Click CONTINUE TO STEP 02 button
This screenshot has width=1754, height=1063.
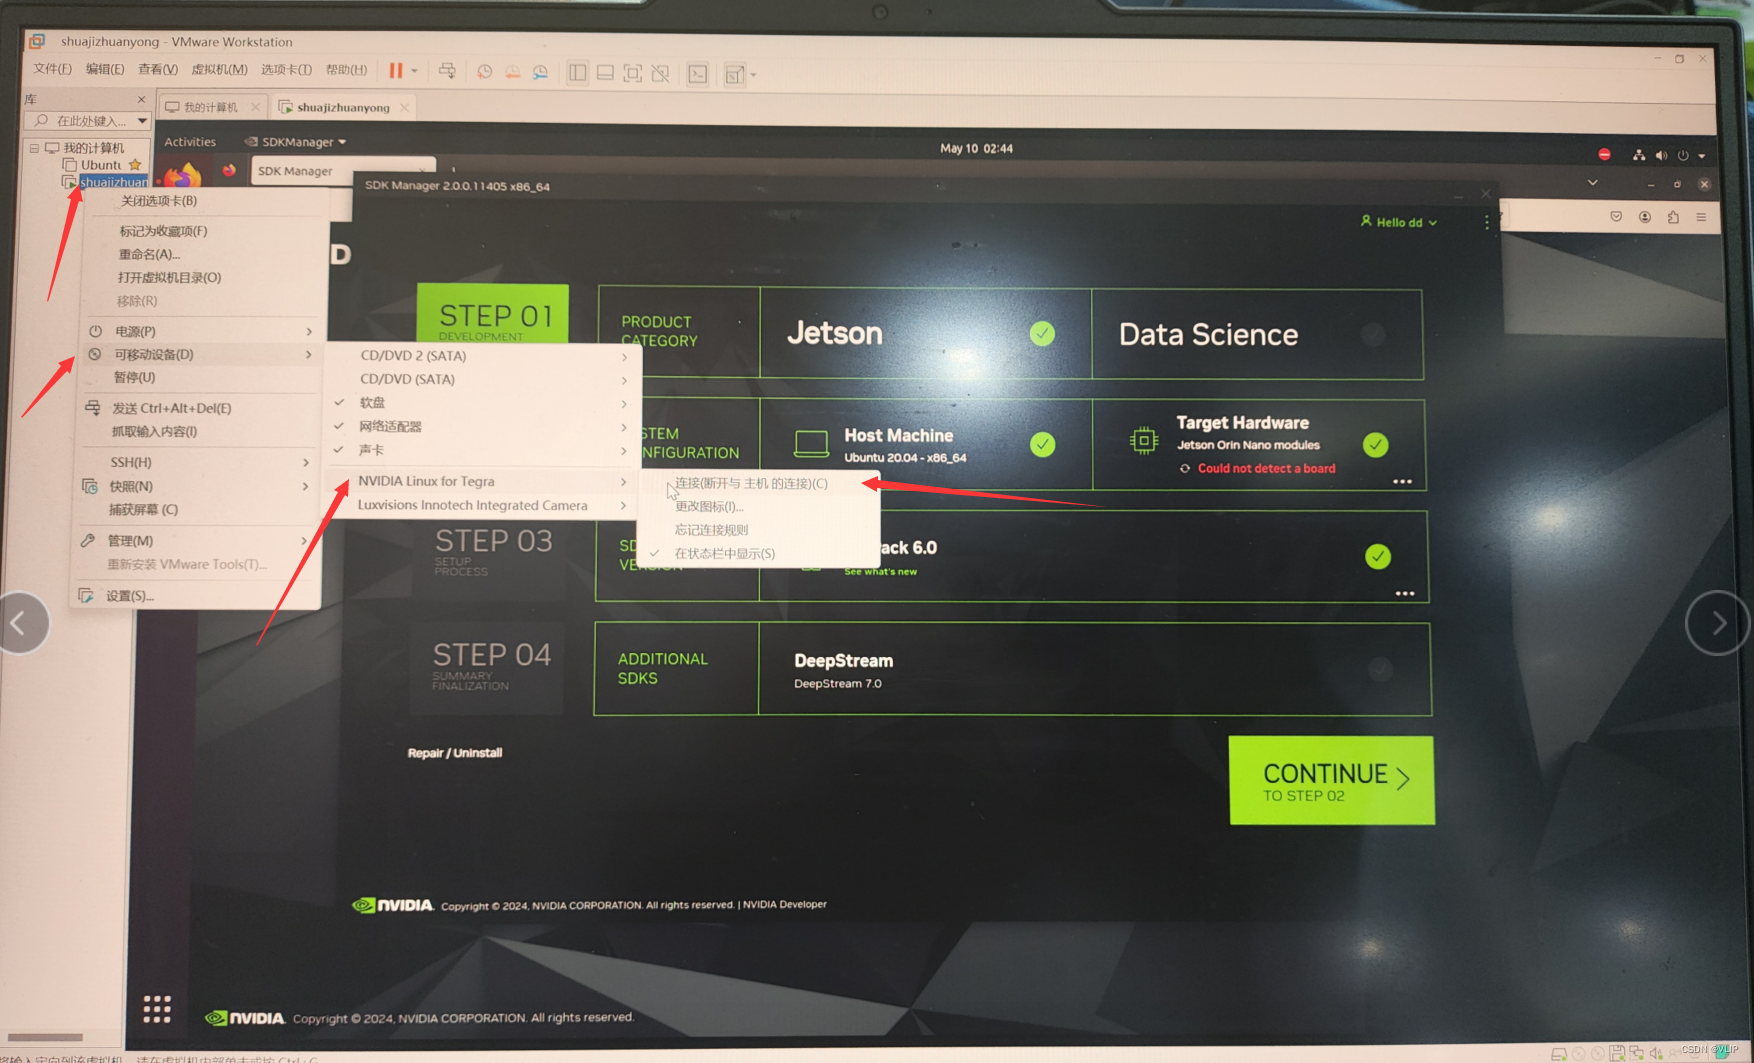[1332, 781]
